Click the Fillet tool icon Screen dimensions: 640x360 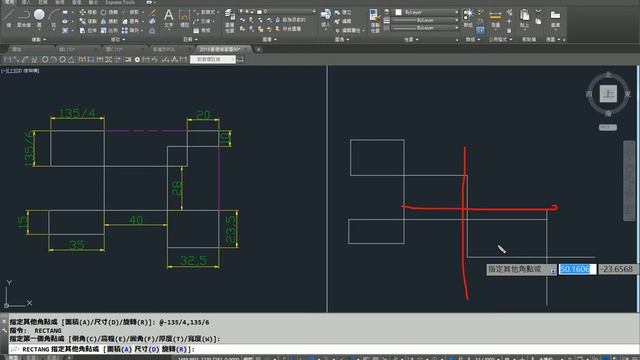click(125, 21)
